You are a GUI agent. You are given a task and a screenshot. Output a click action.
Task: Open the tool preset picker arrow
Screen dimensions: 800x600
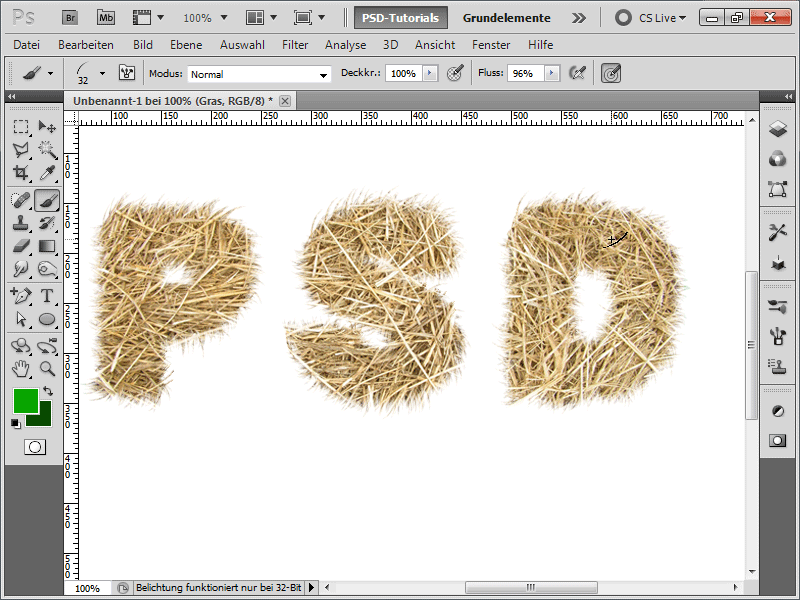[x=51, y=73]
